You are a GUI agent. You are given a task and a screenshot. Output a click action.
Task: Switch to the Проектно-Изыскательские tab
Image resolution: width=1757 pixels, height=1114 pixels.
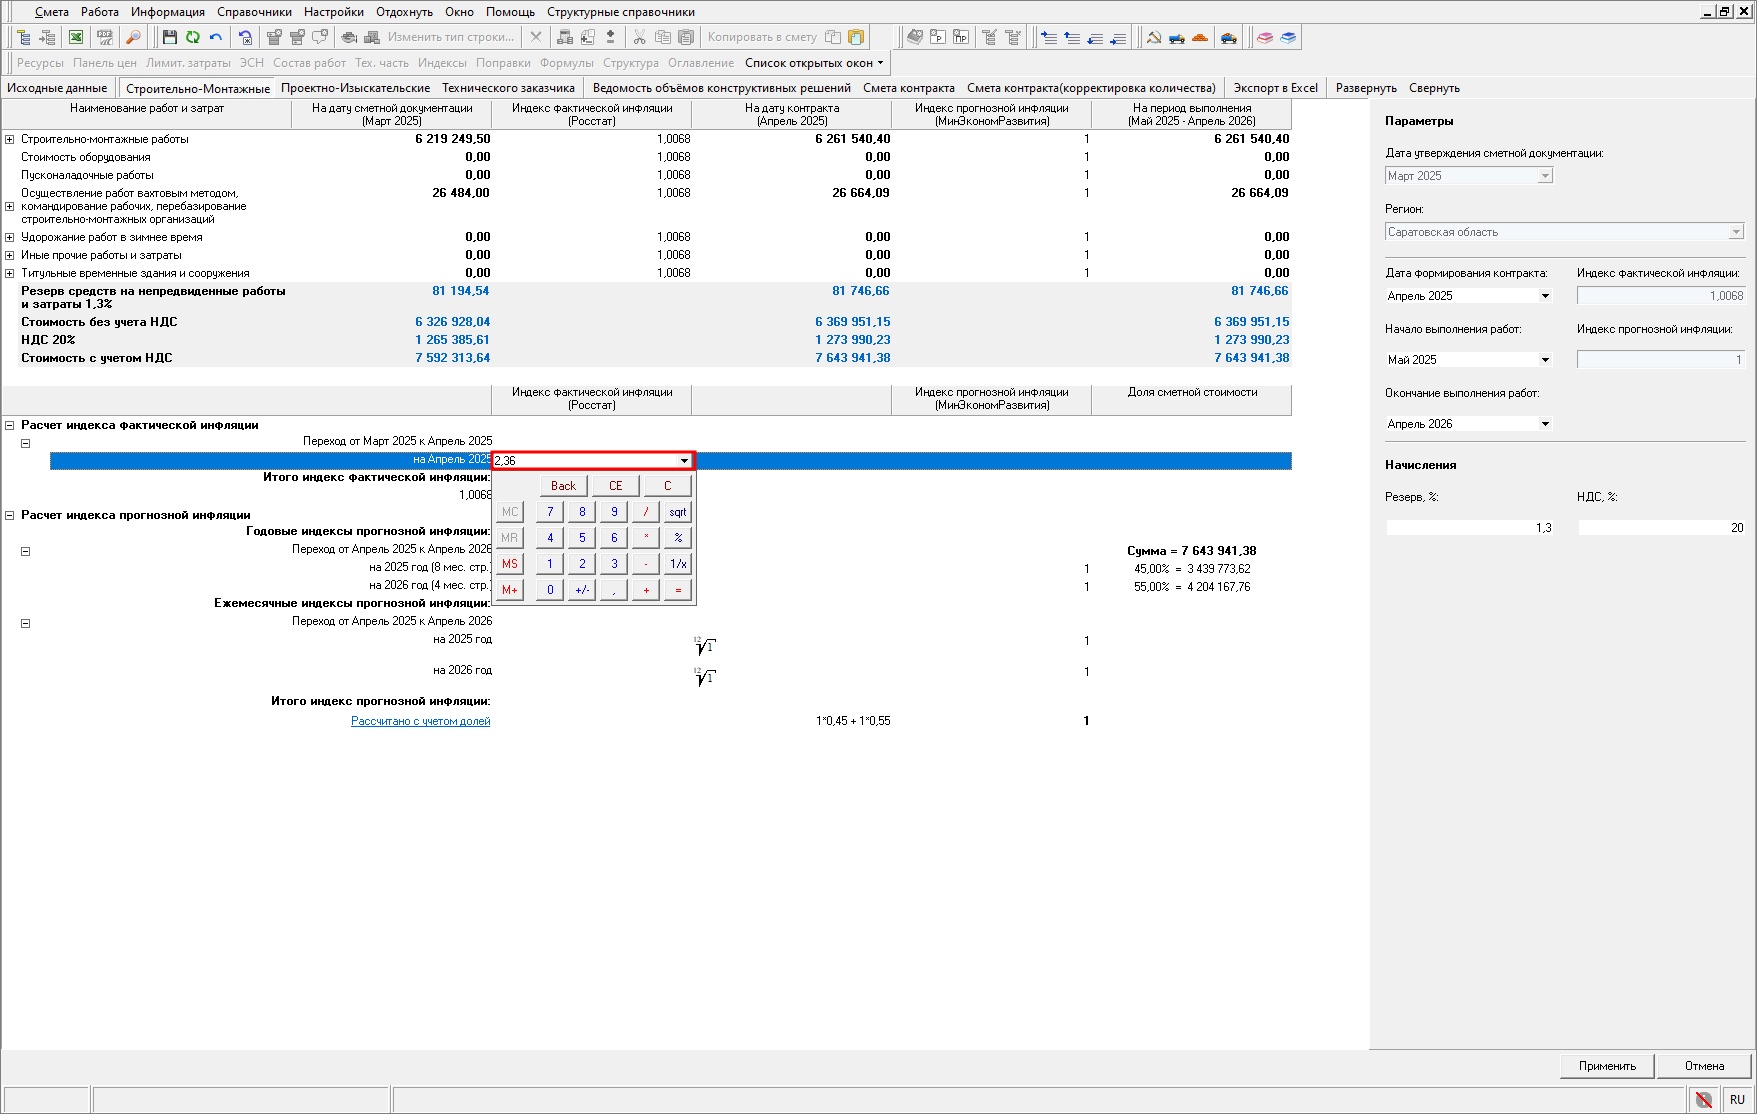355,88
